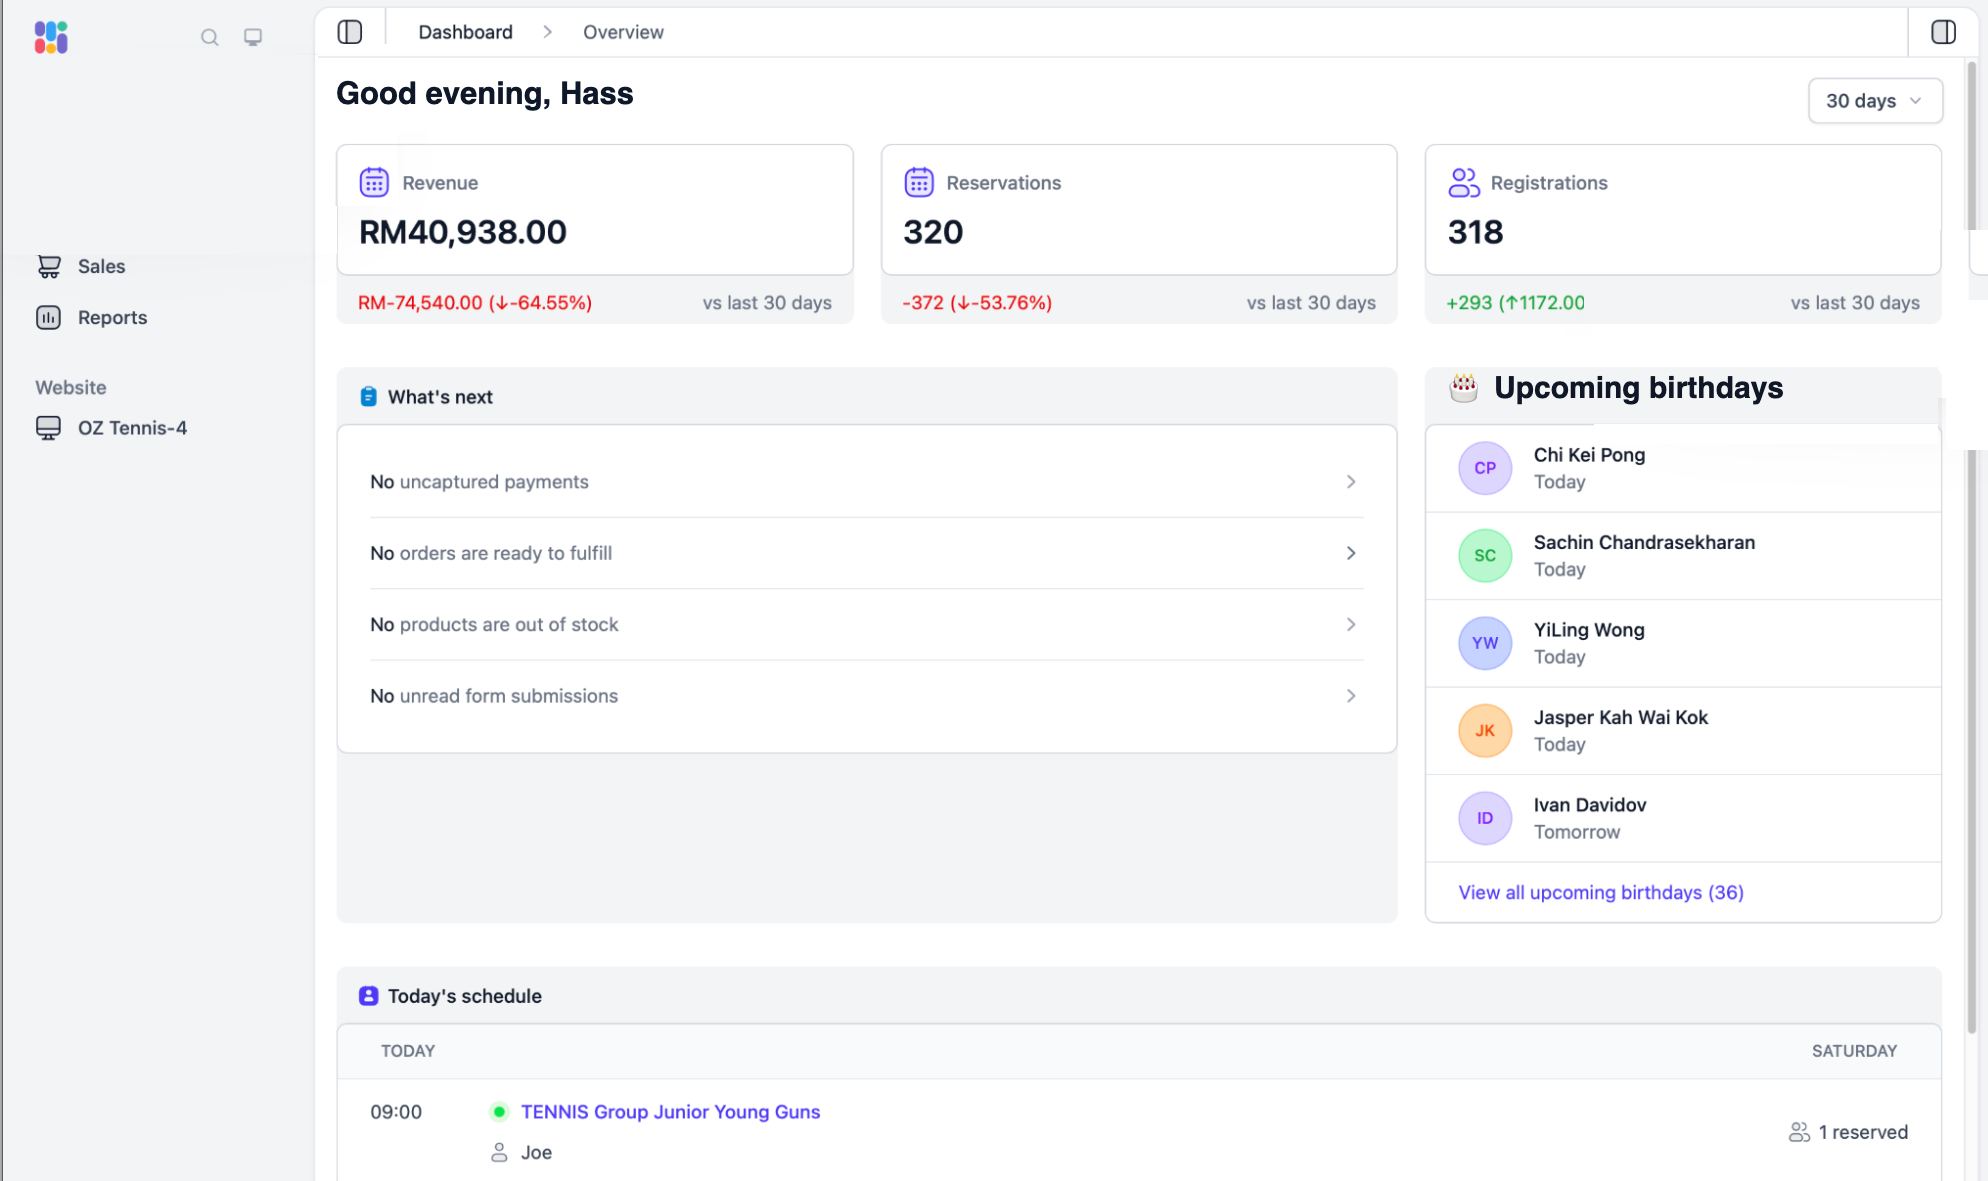Click Jasper Kah Wai Kok name
Screen dimensions: 1988x1181
coord(1621,717)
